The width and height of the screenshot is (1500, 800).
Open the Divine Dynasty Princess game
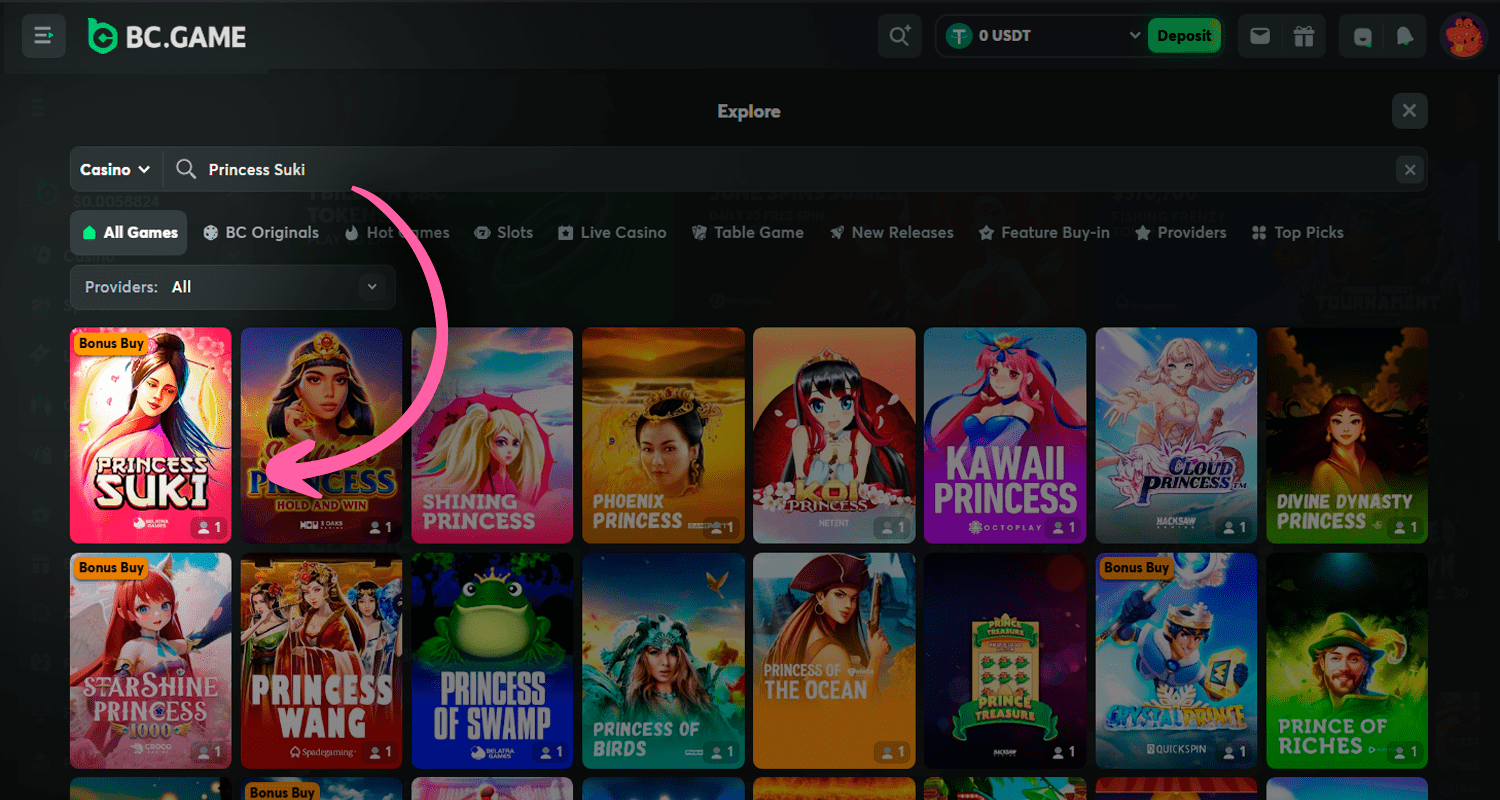click(x=1347, y=435)
